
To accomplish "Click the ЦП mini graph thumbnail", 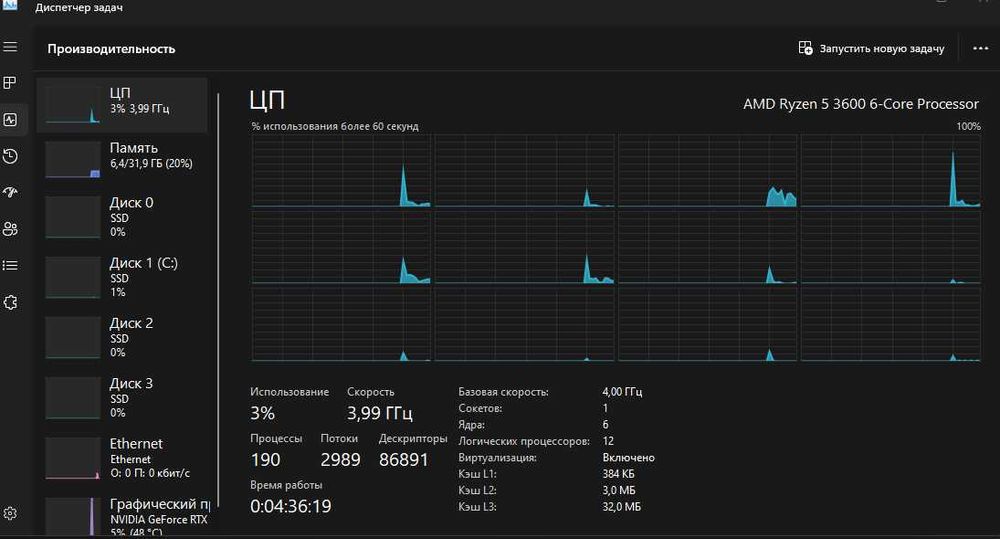I will coord(73,105).
